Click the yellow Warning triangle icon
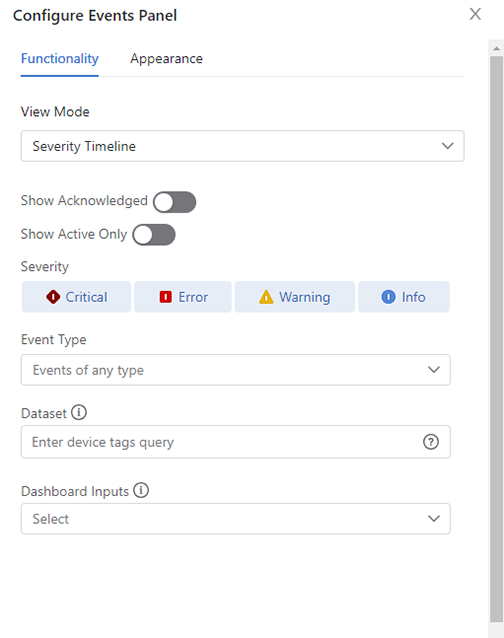This screenshot has height=638, width=504. point(266,297)
